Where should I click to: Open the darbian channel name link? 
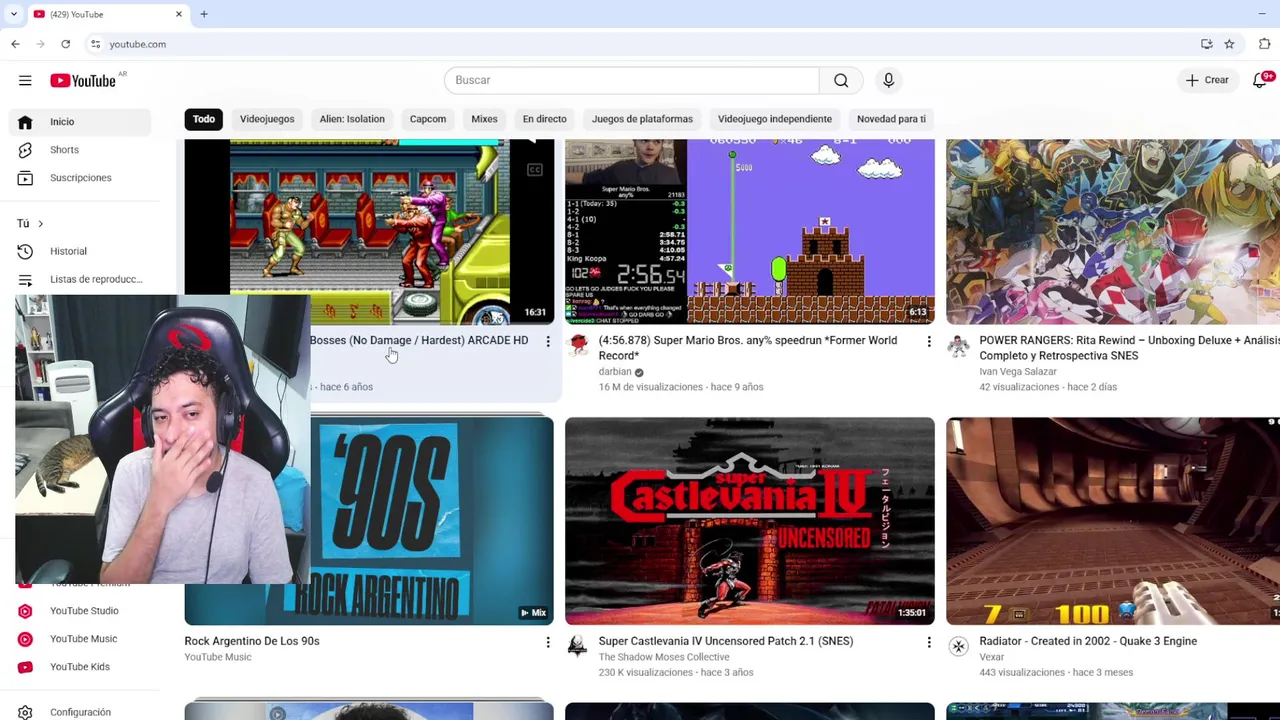click(x=615, y=372)
